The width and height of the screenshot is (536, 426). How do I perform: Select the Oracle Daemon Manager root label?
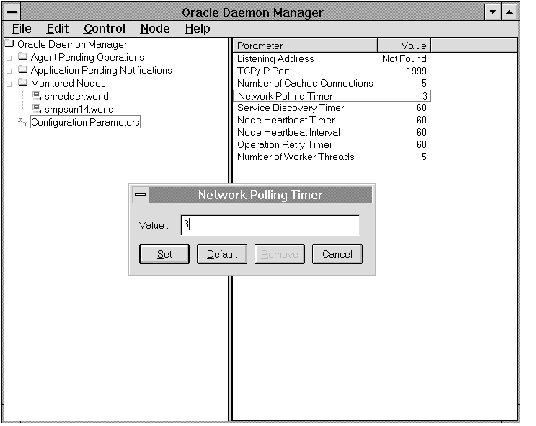point(72,44)
